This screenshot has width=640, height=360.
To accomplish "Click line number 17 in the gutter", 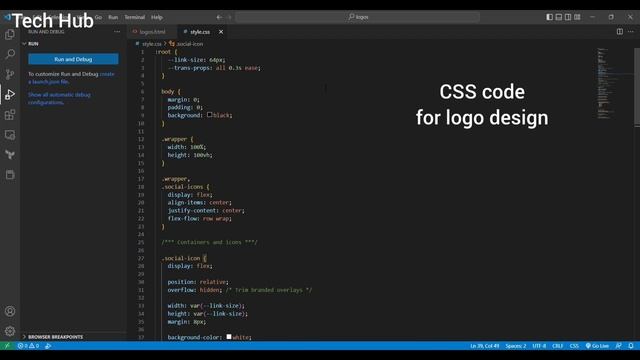I will tap(141, 179).
